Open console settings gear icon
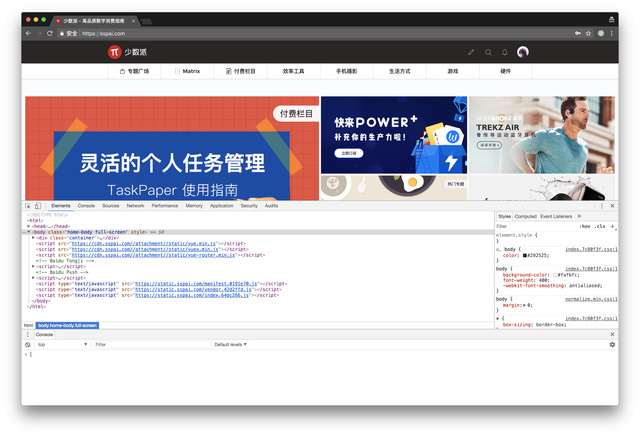 point(612,345)
